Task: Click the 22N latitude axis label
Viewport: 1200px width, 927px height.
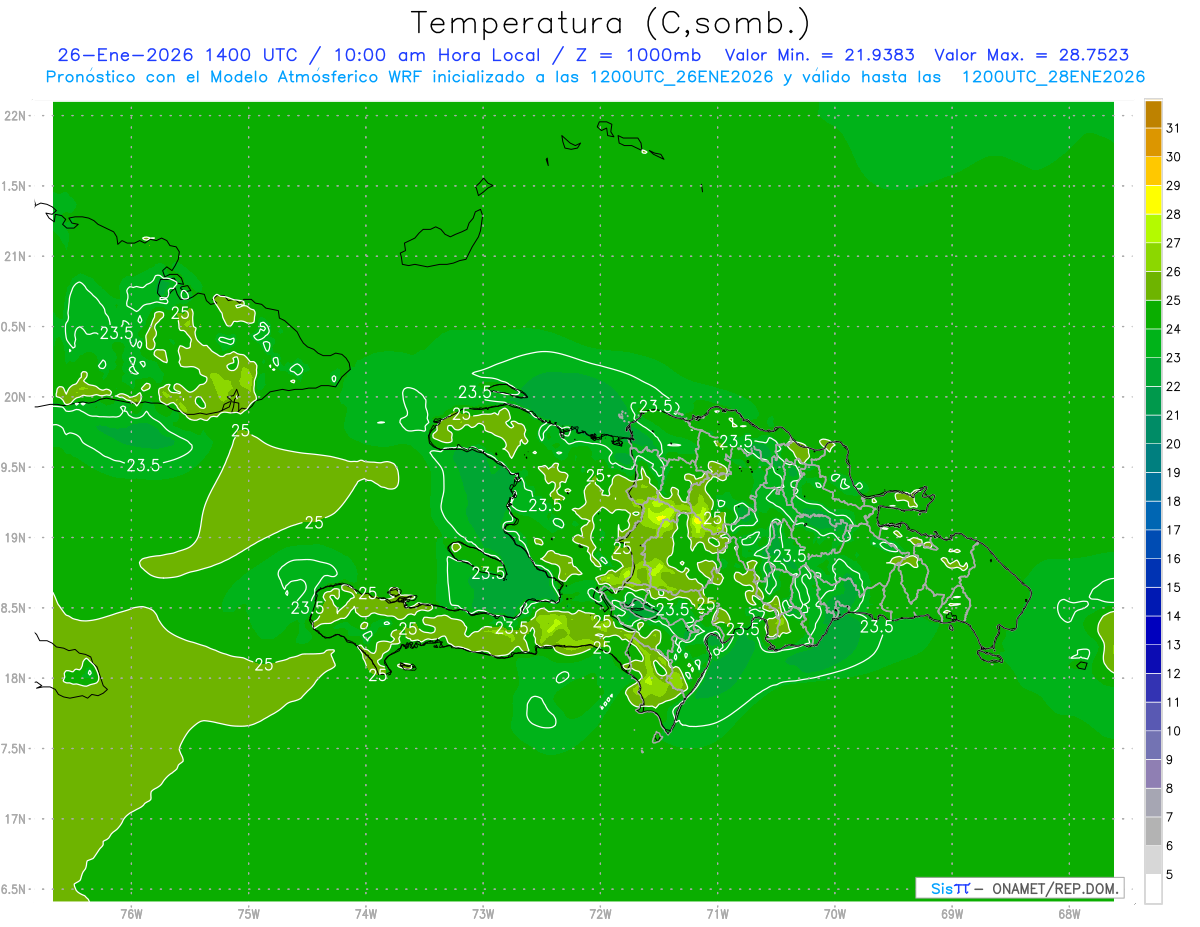Action: [x=17, y=116]
